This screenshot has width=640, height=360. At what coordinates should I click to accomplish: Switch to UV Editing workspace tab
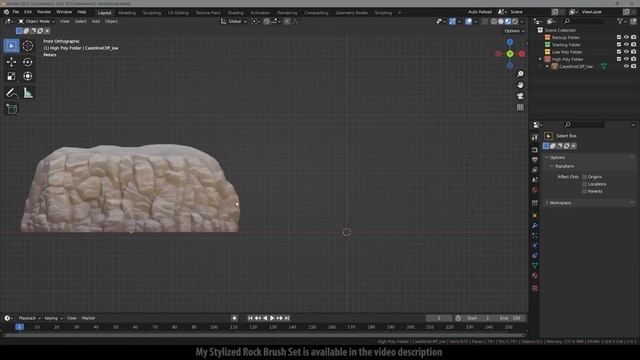pyautogui.click(x=178, y=13)
